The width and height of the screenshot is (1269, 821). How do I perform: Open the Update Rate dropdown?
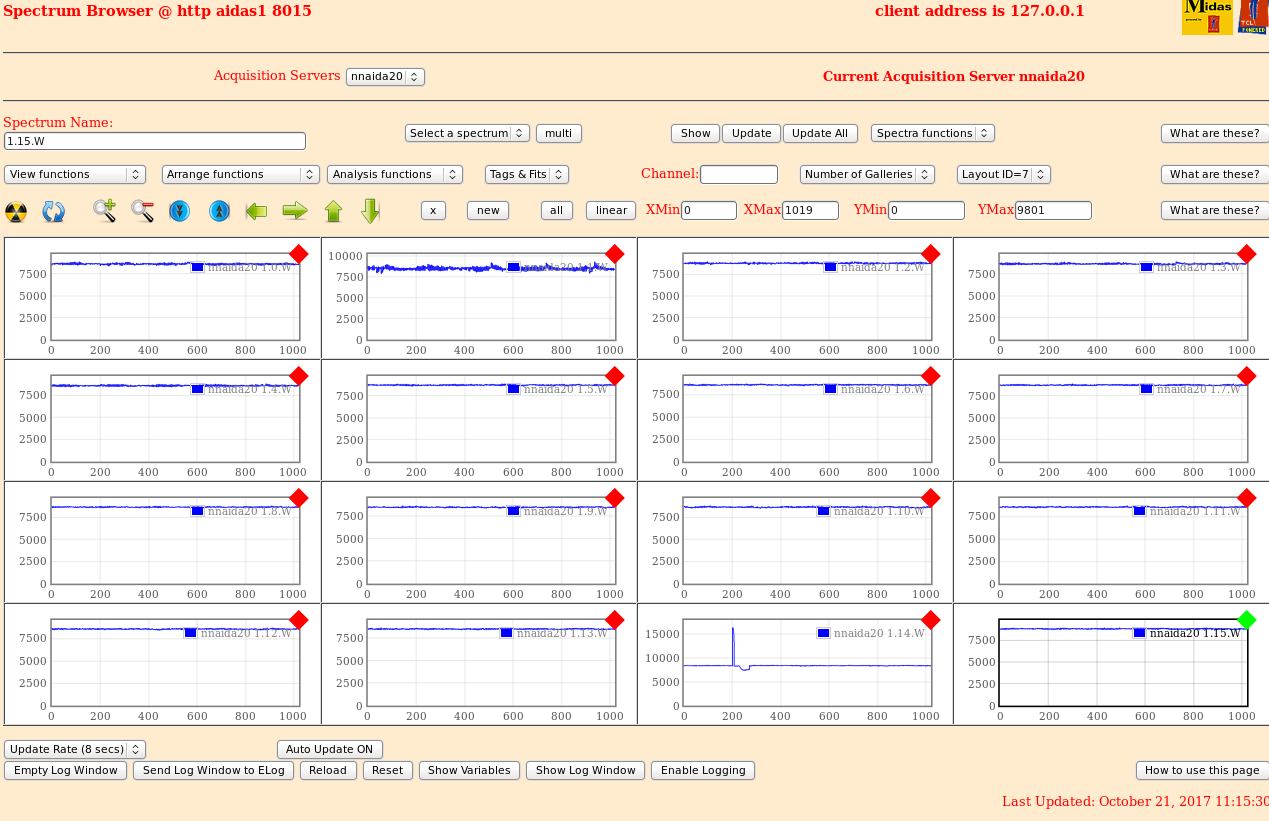(75, 749)
